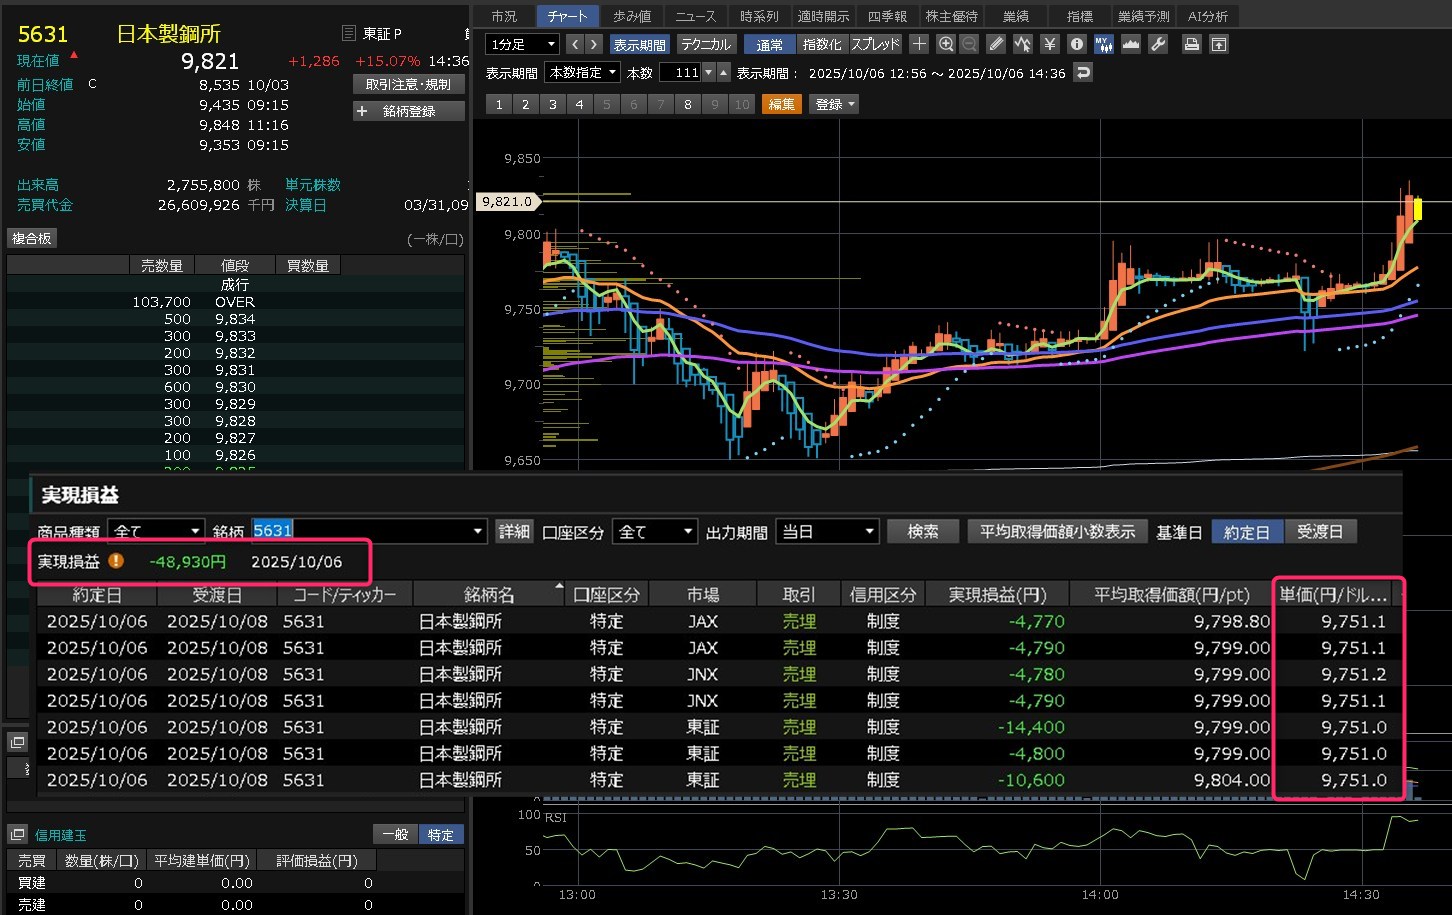Switch to the ニュース tab

tap(695, 16)
